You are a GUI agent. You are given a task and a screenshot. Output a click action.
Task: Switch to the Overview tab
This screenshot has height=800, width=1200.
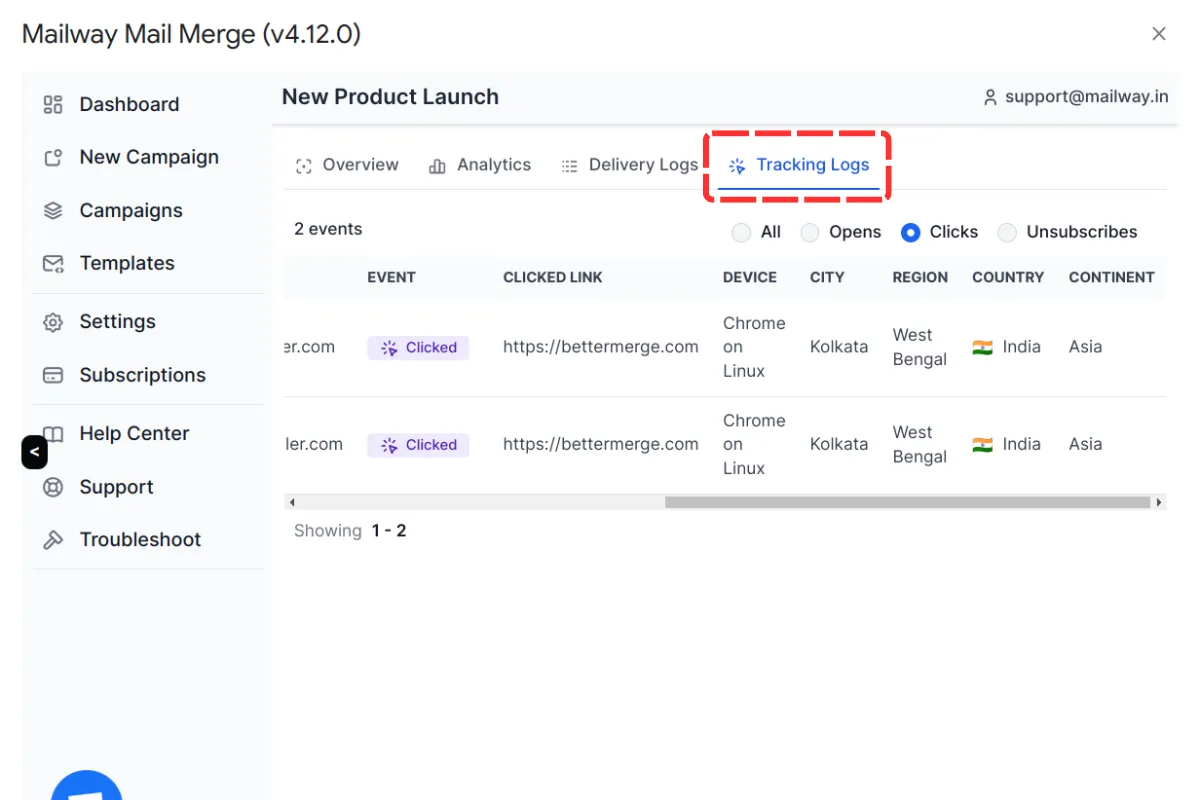click(x=347, y=165)
